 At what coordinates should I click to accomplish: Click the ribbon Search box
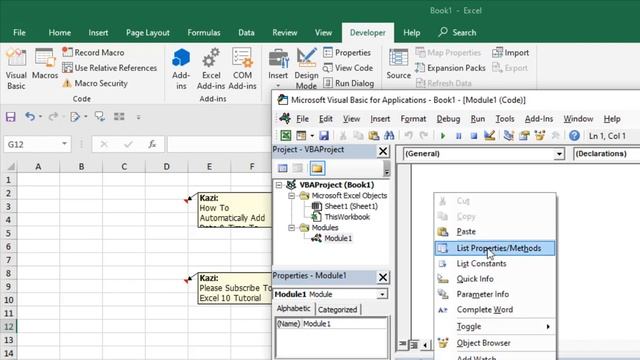point(457,33)
